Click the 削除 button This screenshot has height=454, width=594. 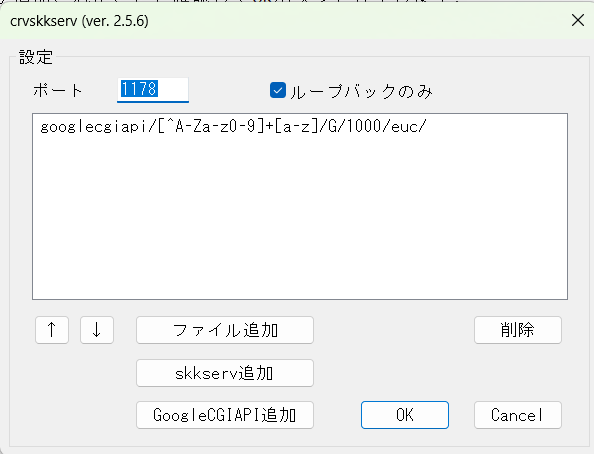coord(517,330)
